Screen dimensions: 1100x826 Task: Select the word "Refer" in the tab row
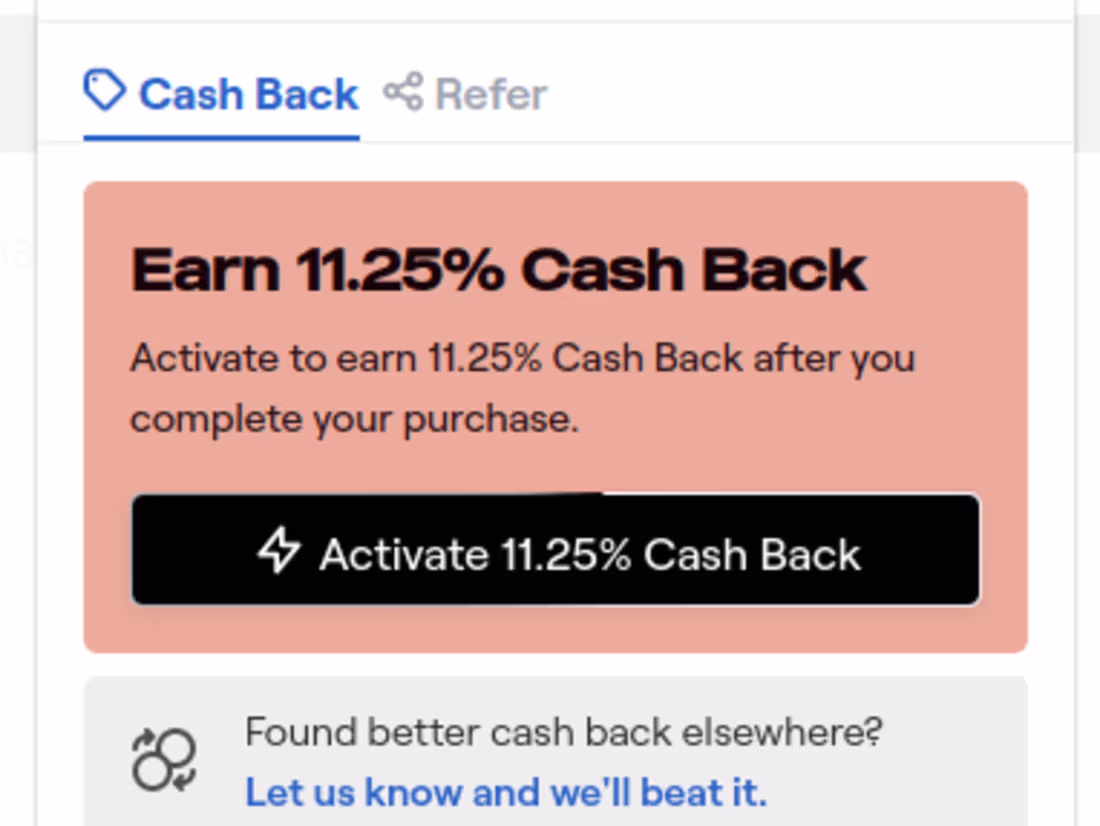click(x=491, y=95)
